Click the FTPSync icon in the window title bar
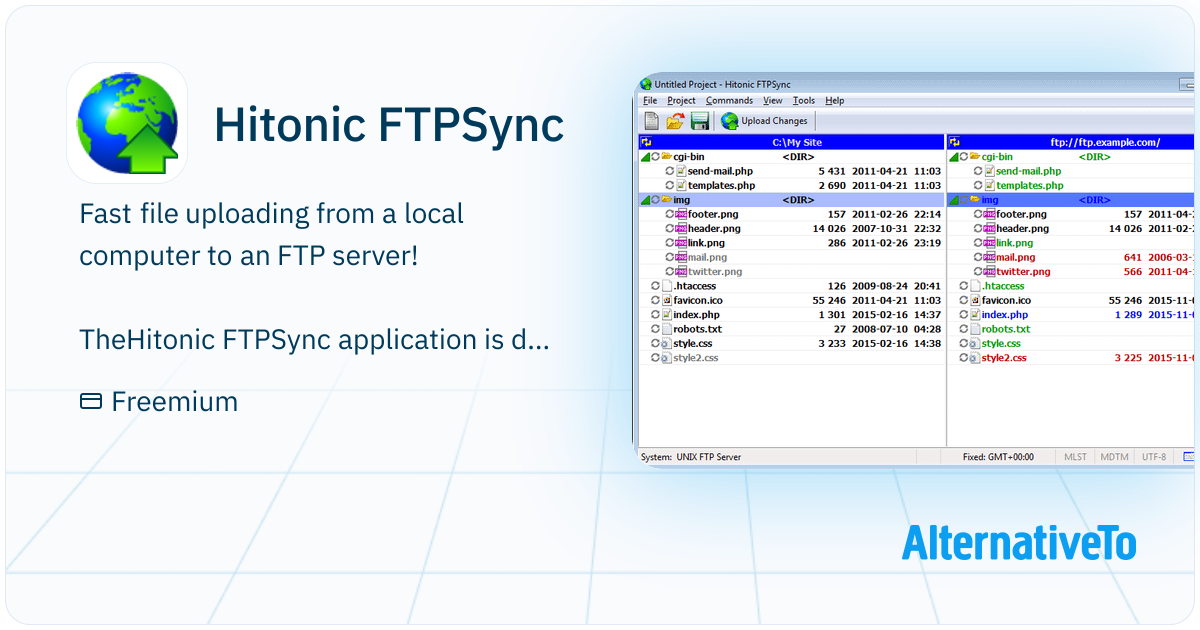 tap(646, 85)
